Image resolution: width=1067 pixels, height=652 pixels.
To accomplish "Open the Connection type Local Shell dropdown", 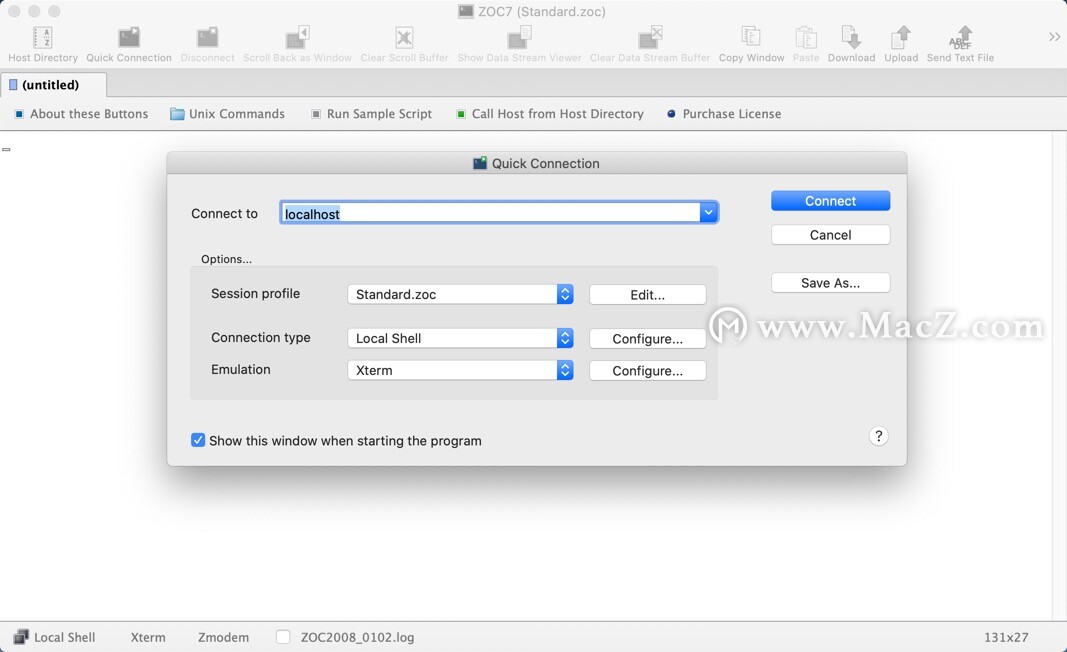I will click(x=565, y=338).
